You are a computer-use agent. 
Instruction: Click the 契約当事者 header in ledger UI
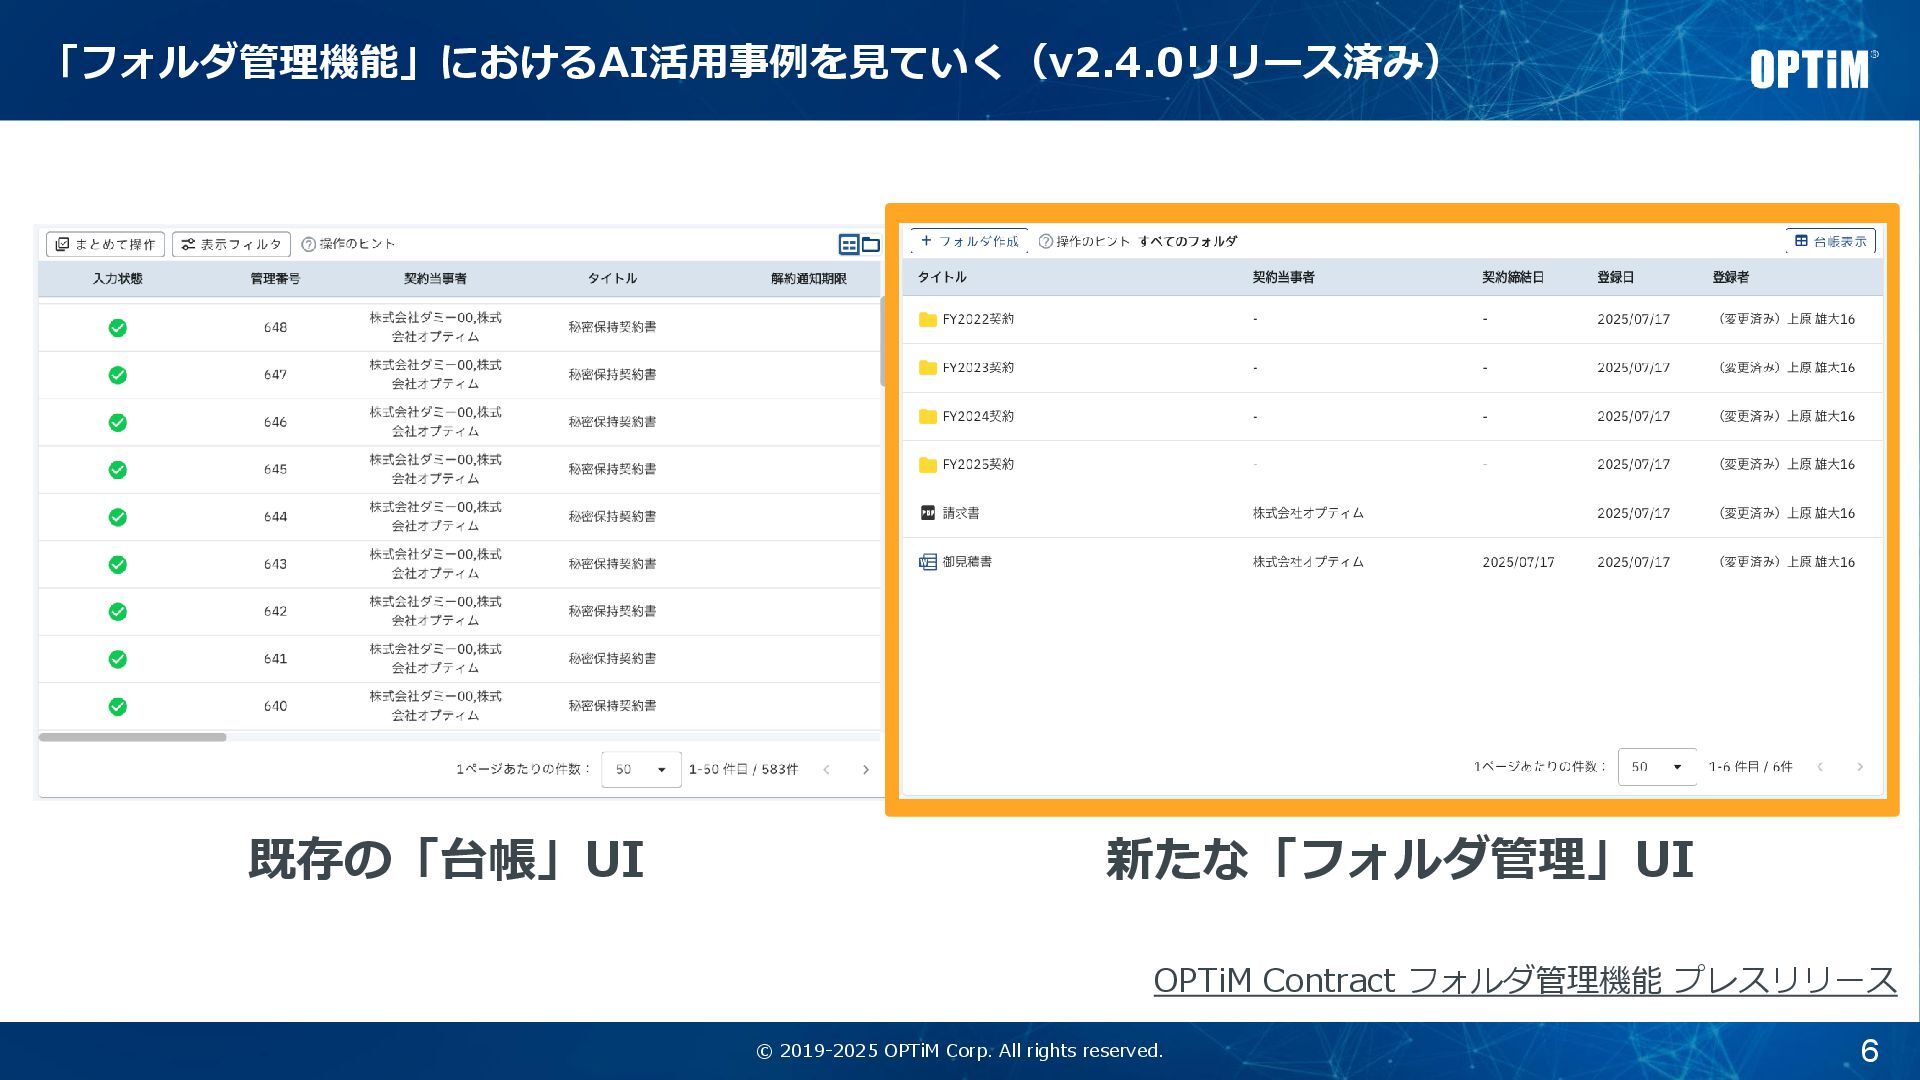click(x=435, y=279)
